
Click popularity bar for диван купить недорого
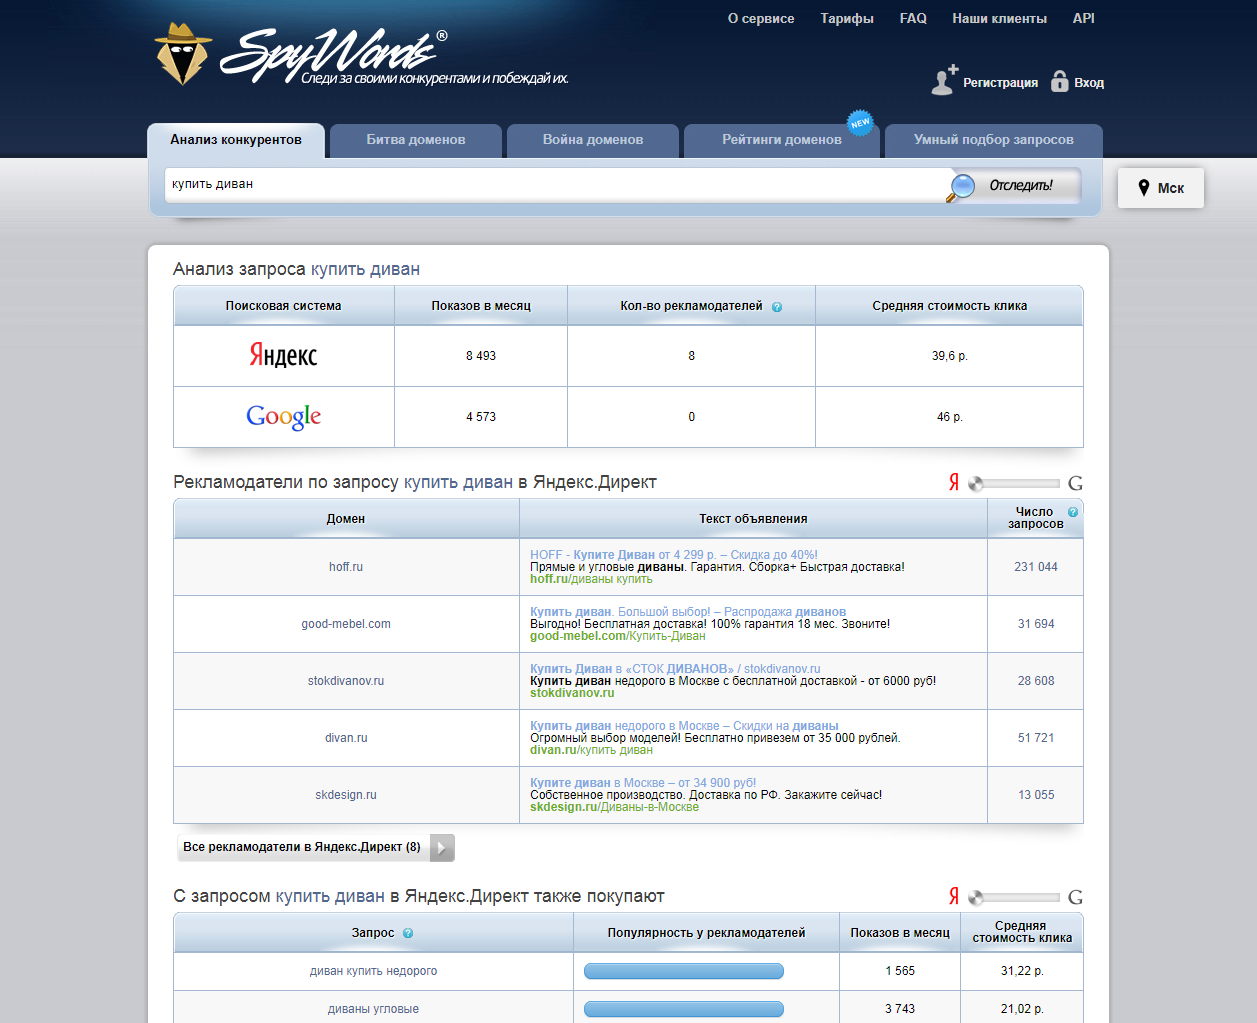click(x=684, y=971)
